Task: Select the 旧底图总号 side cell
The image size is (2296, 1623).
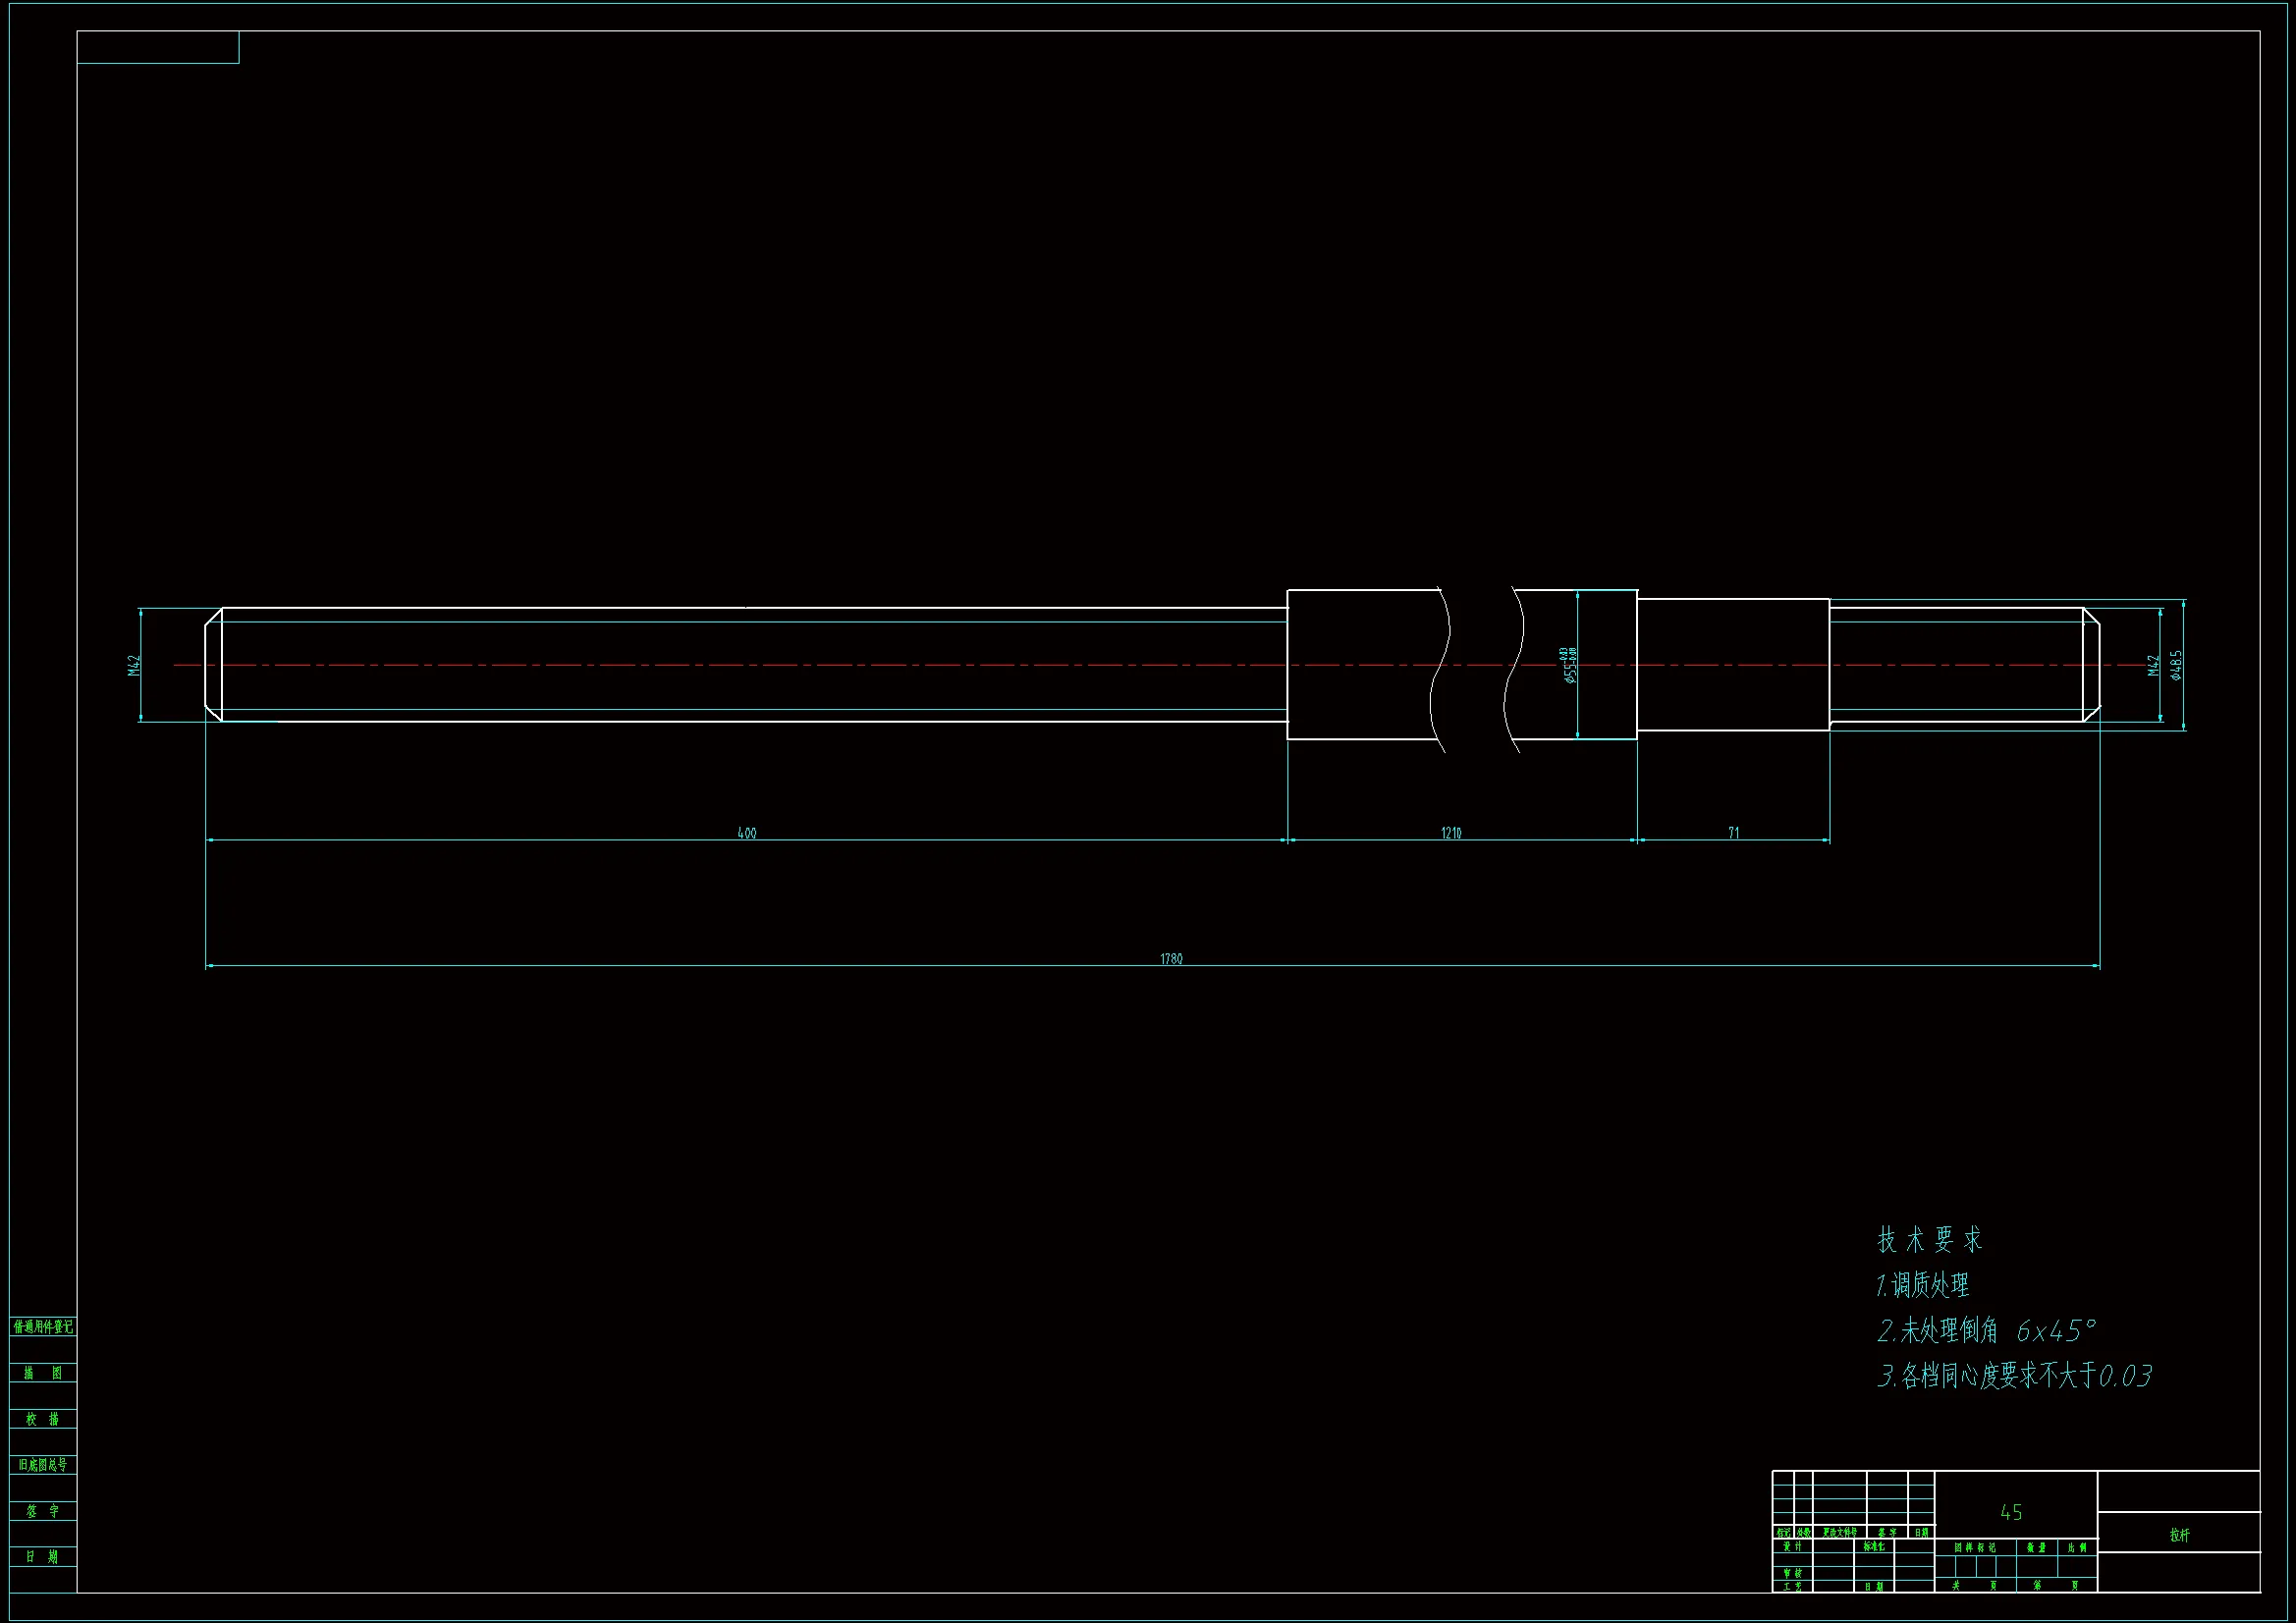Action: pyautogui.click(x=43, y=1464)
